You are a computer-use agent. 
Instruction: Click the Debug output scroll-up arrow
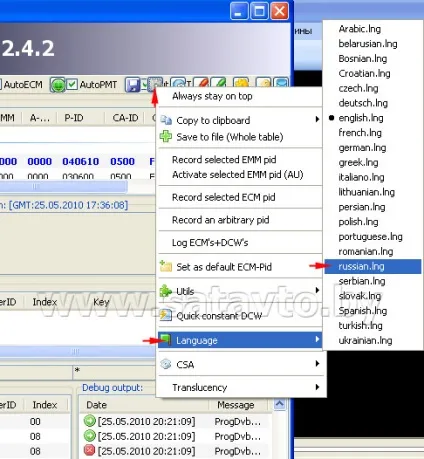279,404
